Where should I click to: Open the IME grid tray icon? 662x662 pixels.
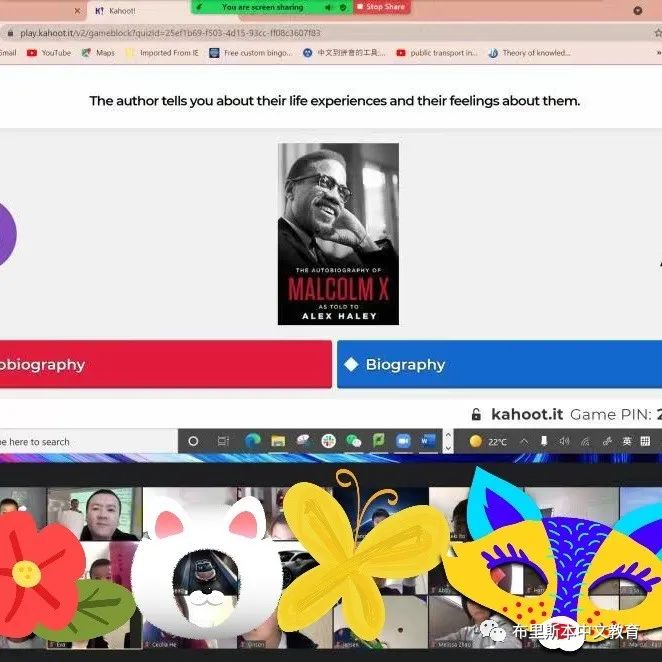(x=645, y=442)
